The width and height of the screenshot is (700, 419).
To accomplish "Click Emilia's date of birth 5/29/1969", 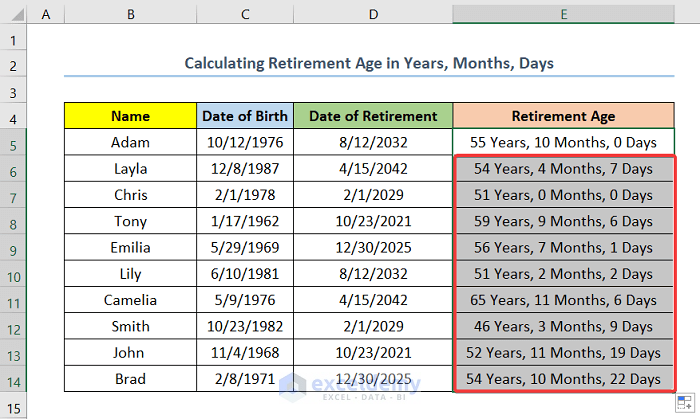I will click(x=245, y=248).
